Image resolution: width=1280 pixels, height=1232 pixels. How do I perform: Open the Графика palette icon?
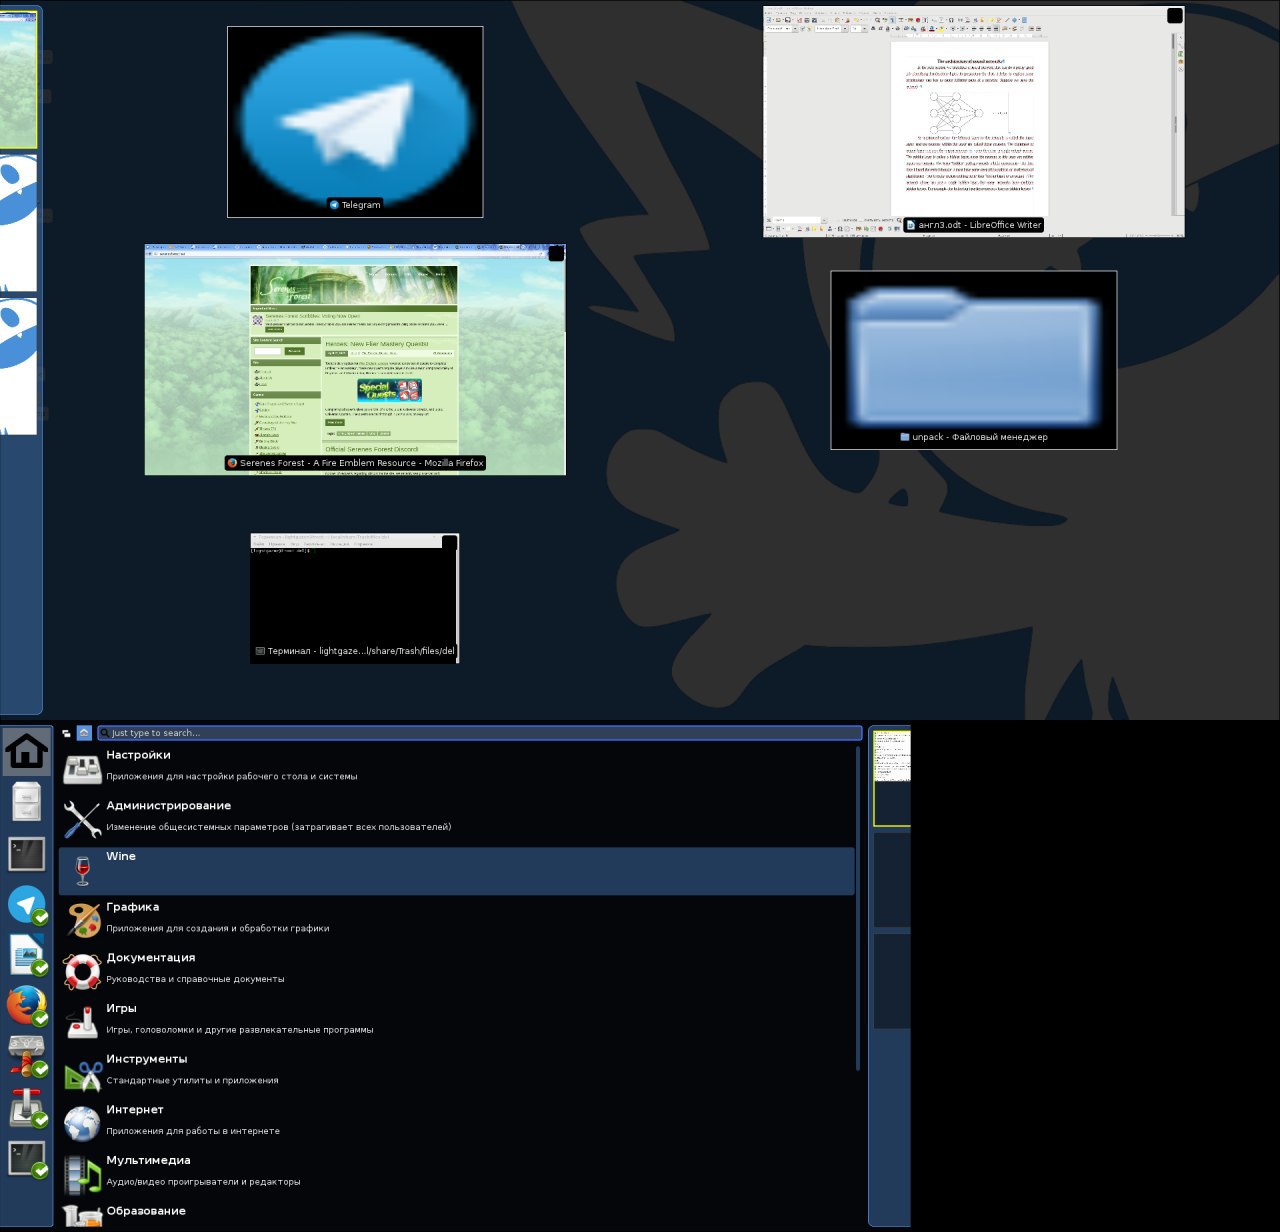(82, 920)
